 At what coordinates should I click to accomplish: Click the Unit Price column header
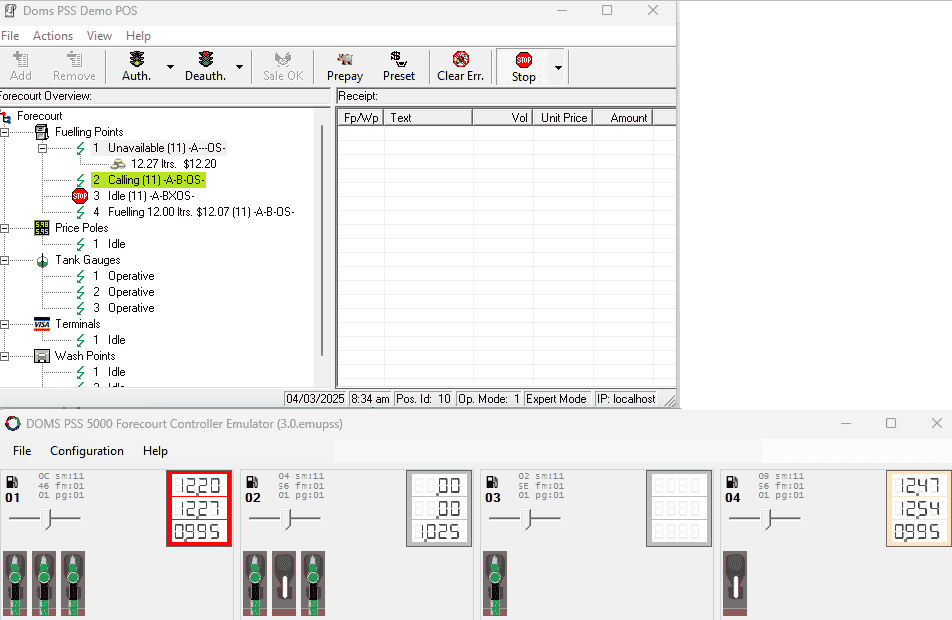563,118
